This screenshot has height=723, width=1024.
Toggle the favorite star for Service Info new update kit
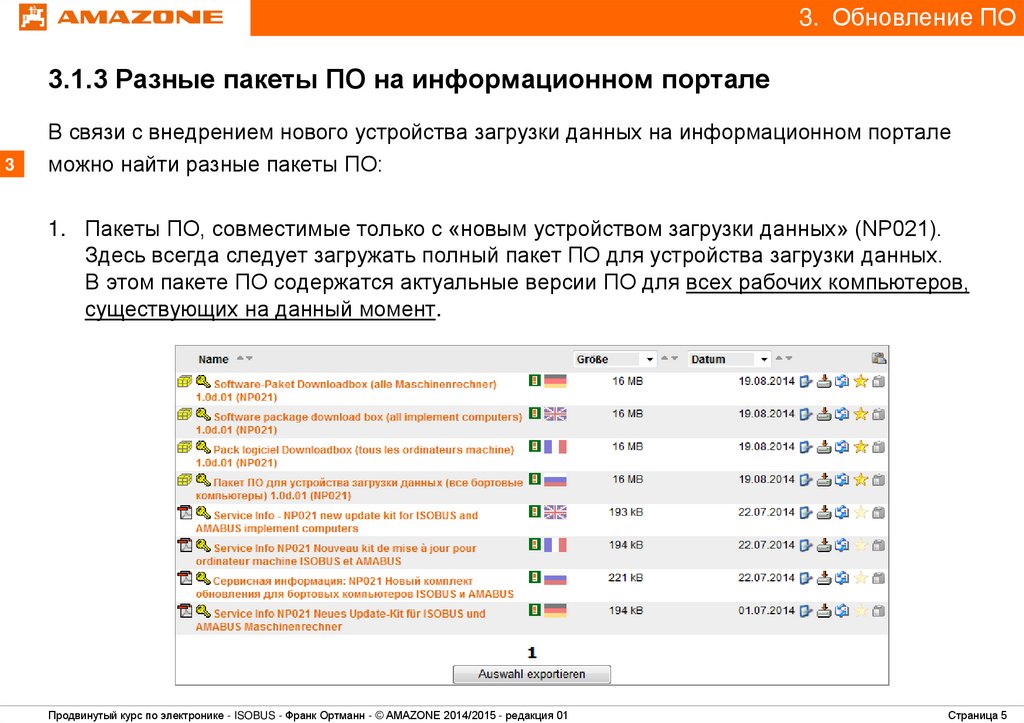coord(861,513)
